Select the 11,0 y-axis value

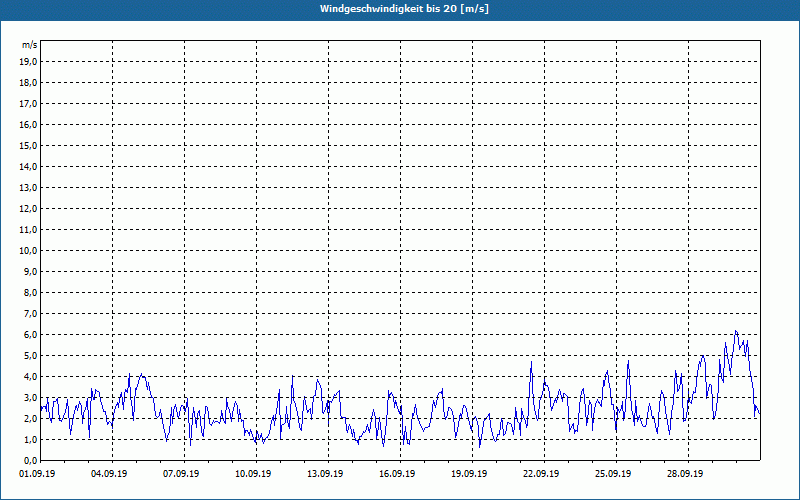pyautogui.click(x=29, y=230)
